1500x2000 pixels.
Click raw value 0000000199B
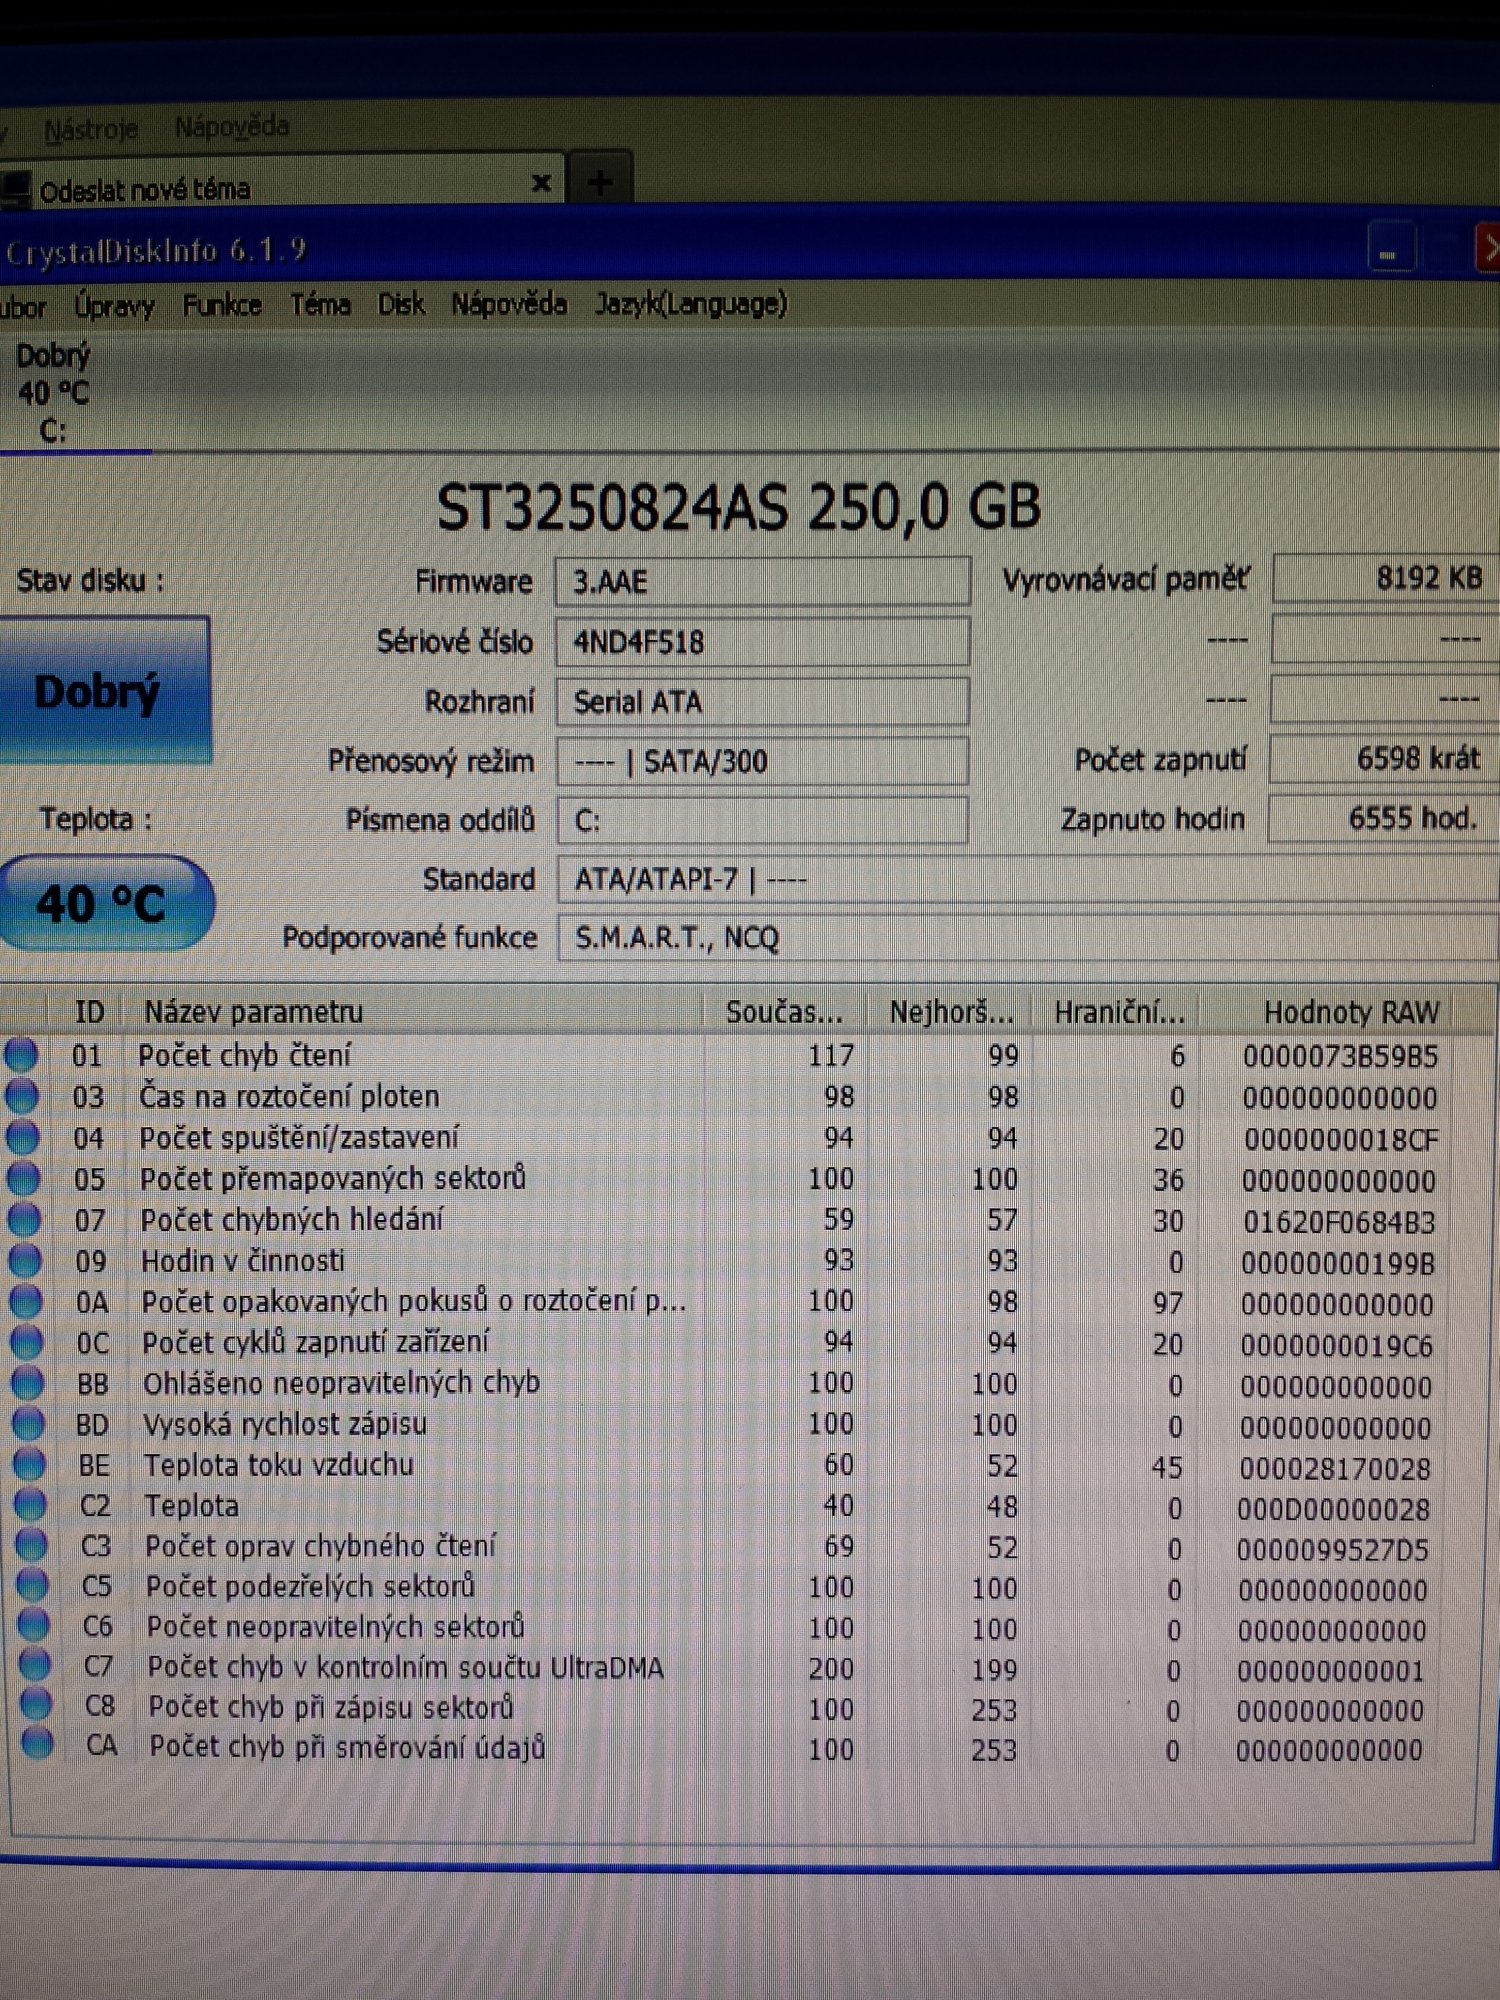point(1338,1264)
